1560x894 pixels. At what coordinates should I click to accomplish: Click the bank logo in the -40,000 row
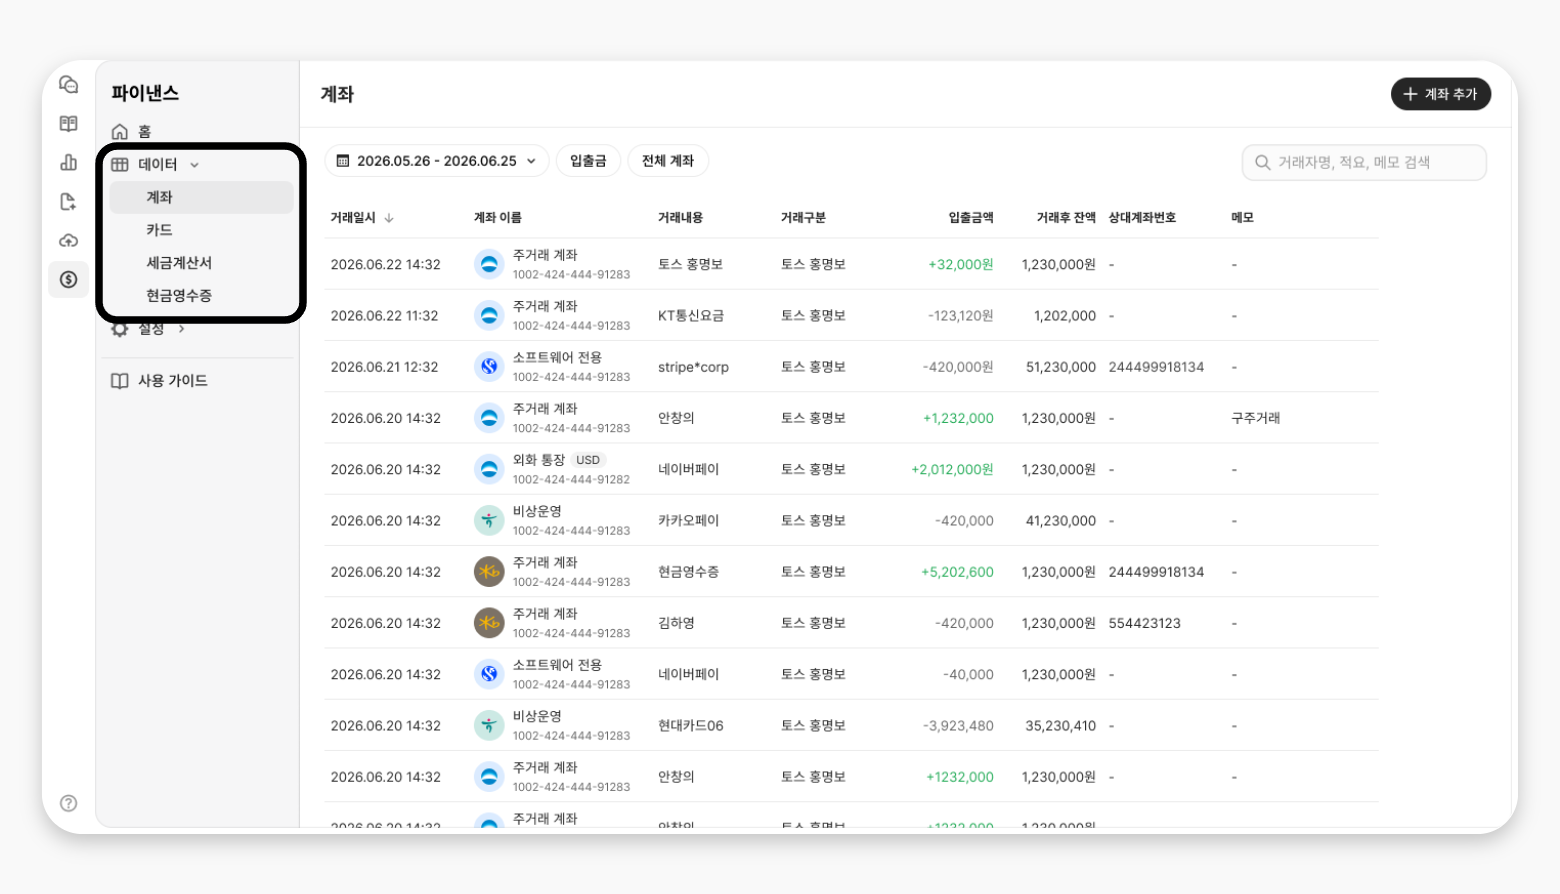pos(489,674)
